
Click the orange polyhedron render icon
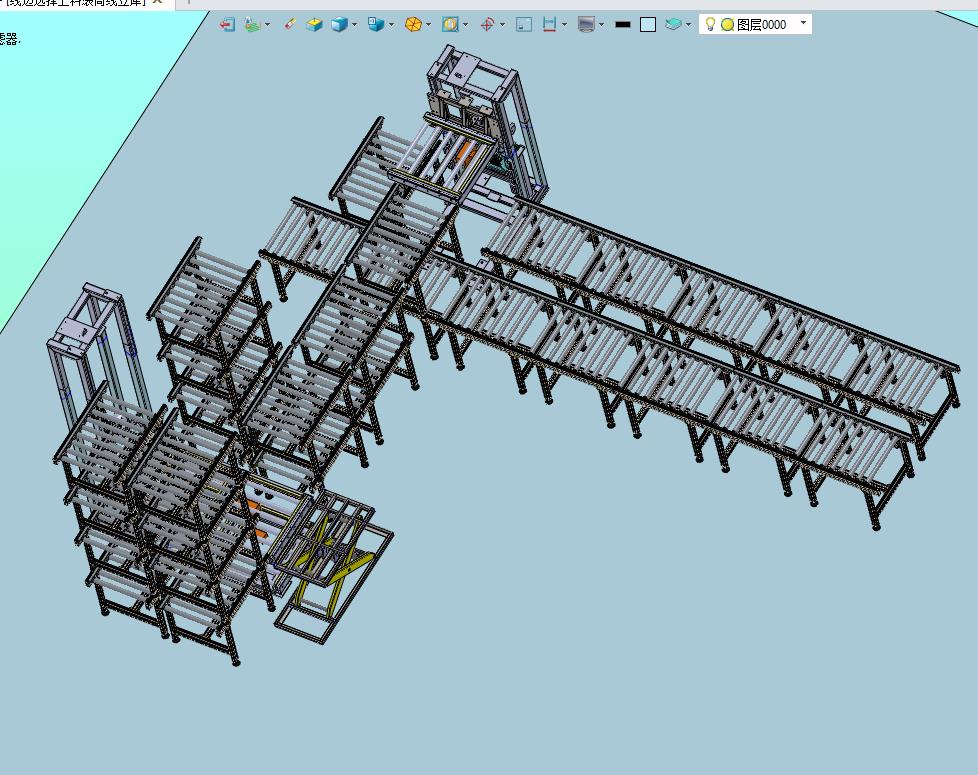tap(413, 24)
